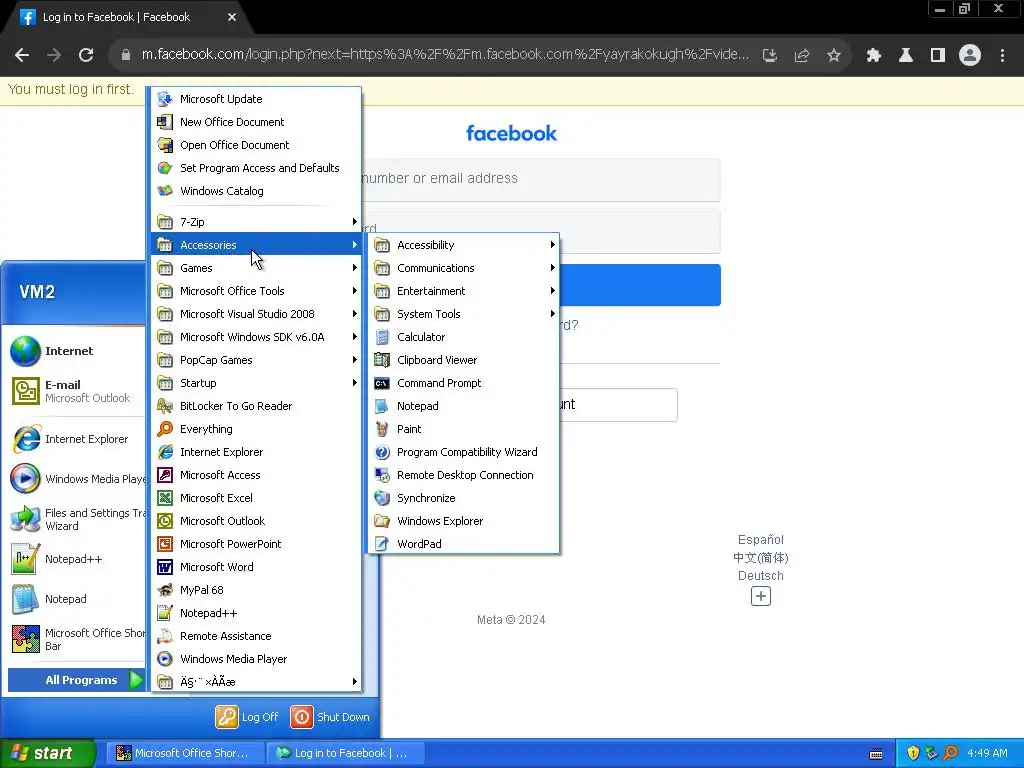The width and height of the screenshot is (1024, 768).
Task: Expand the Games submenu
Action: click(x=256, y=268)
